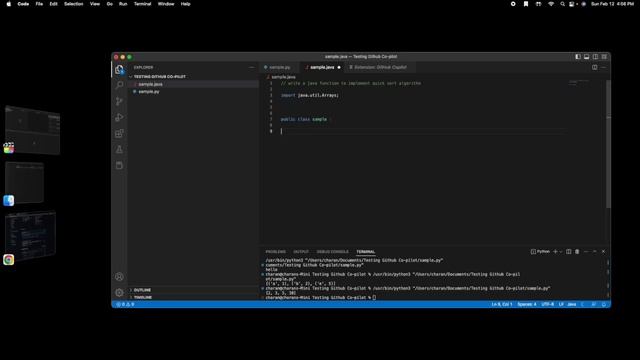This screenshot has width=640, height=360.
Task: Open the Selection menu
Action: (73, 4)
